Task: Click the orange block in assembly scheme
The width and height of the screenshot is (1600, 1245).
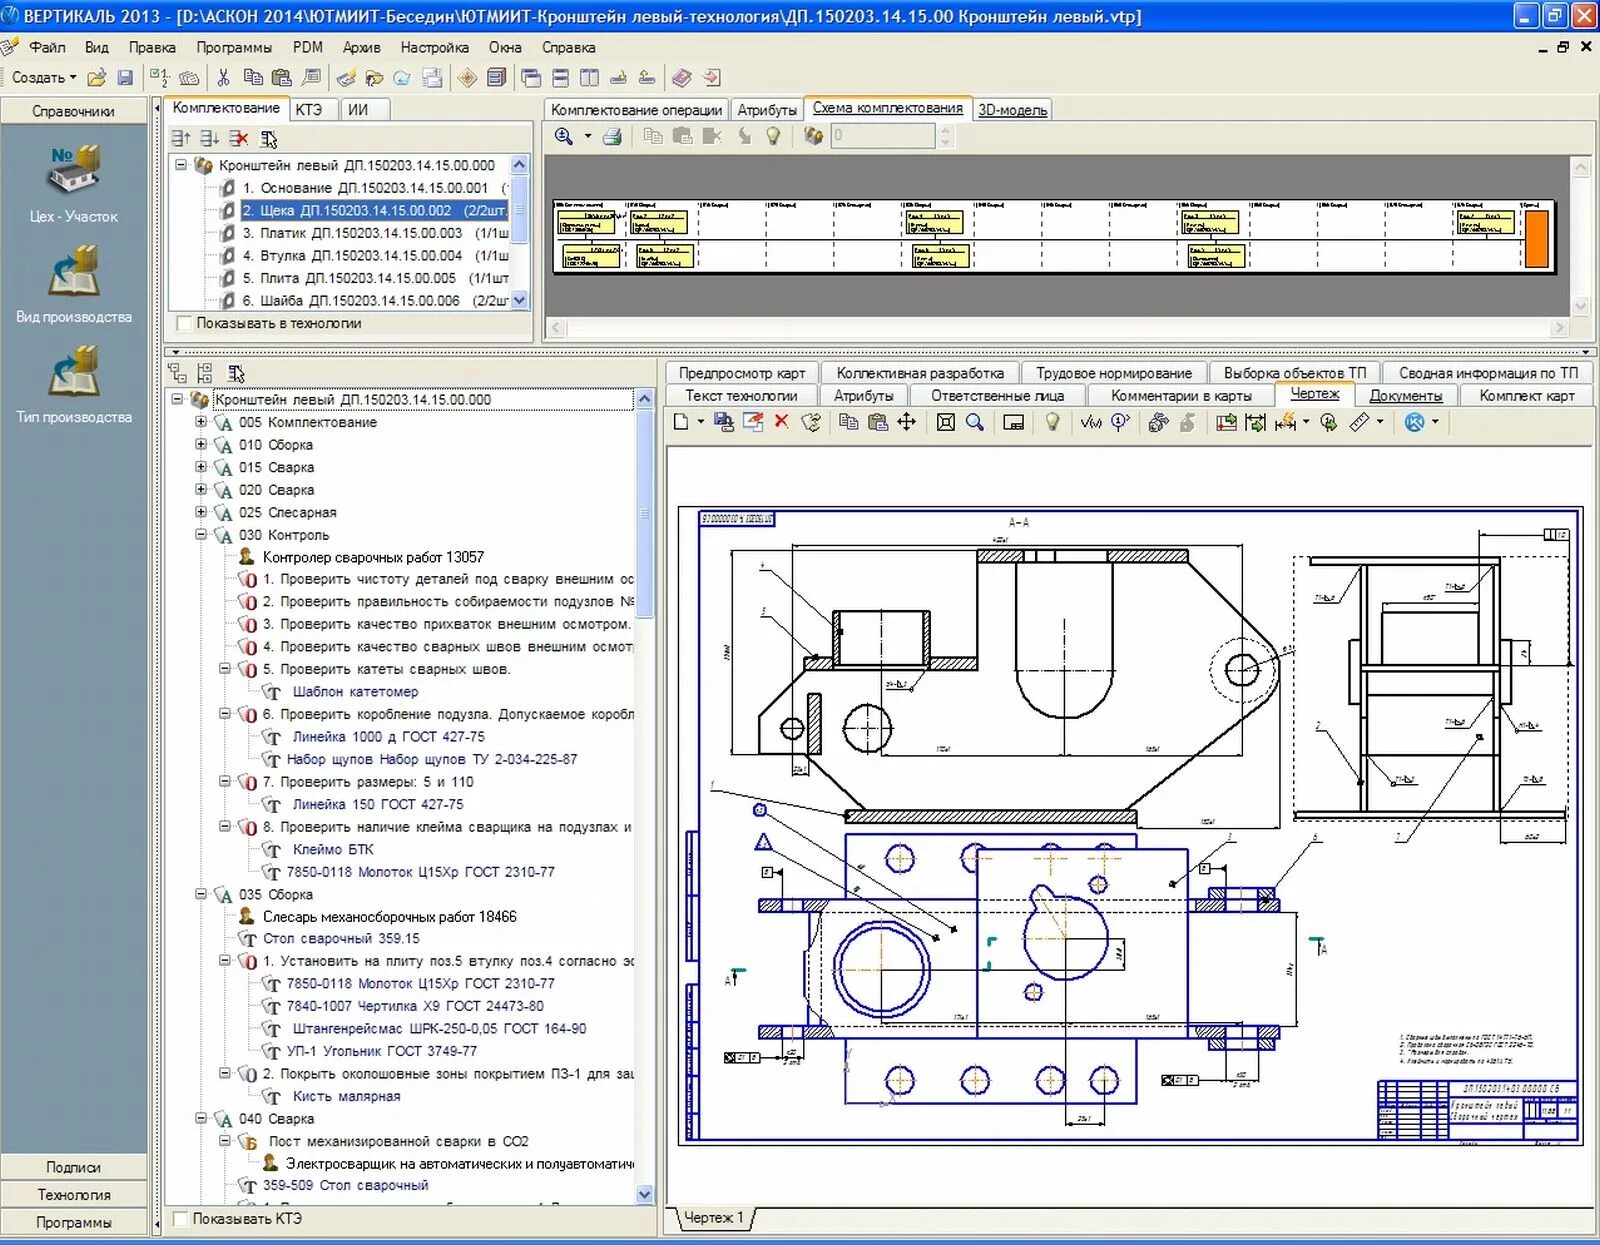Action: click(x=1536, y=238)
